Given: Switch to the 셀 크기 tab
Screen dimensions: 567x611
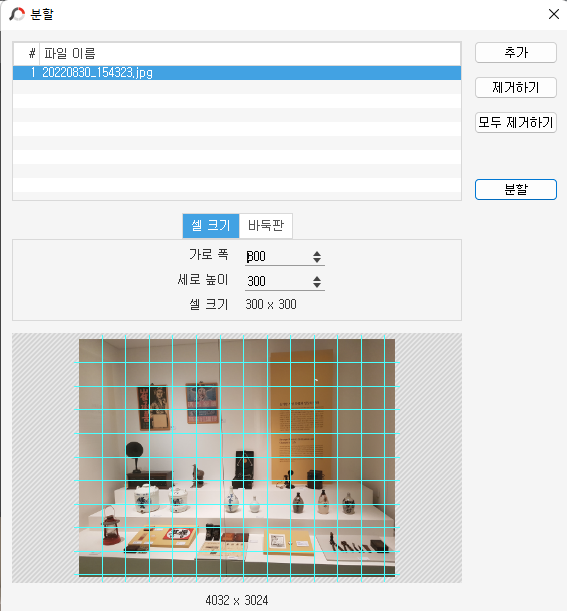Looking at the screenshot, I should click(x=211, y=225).
